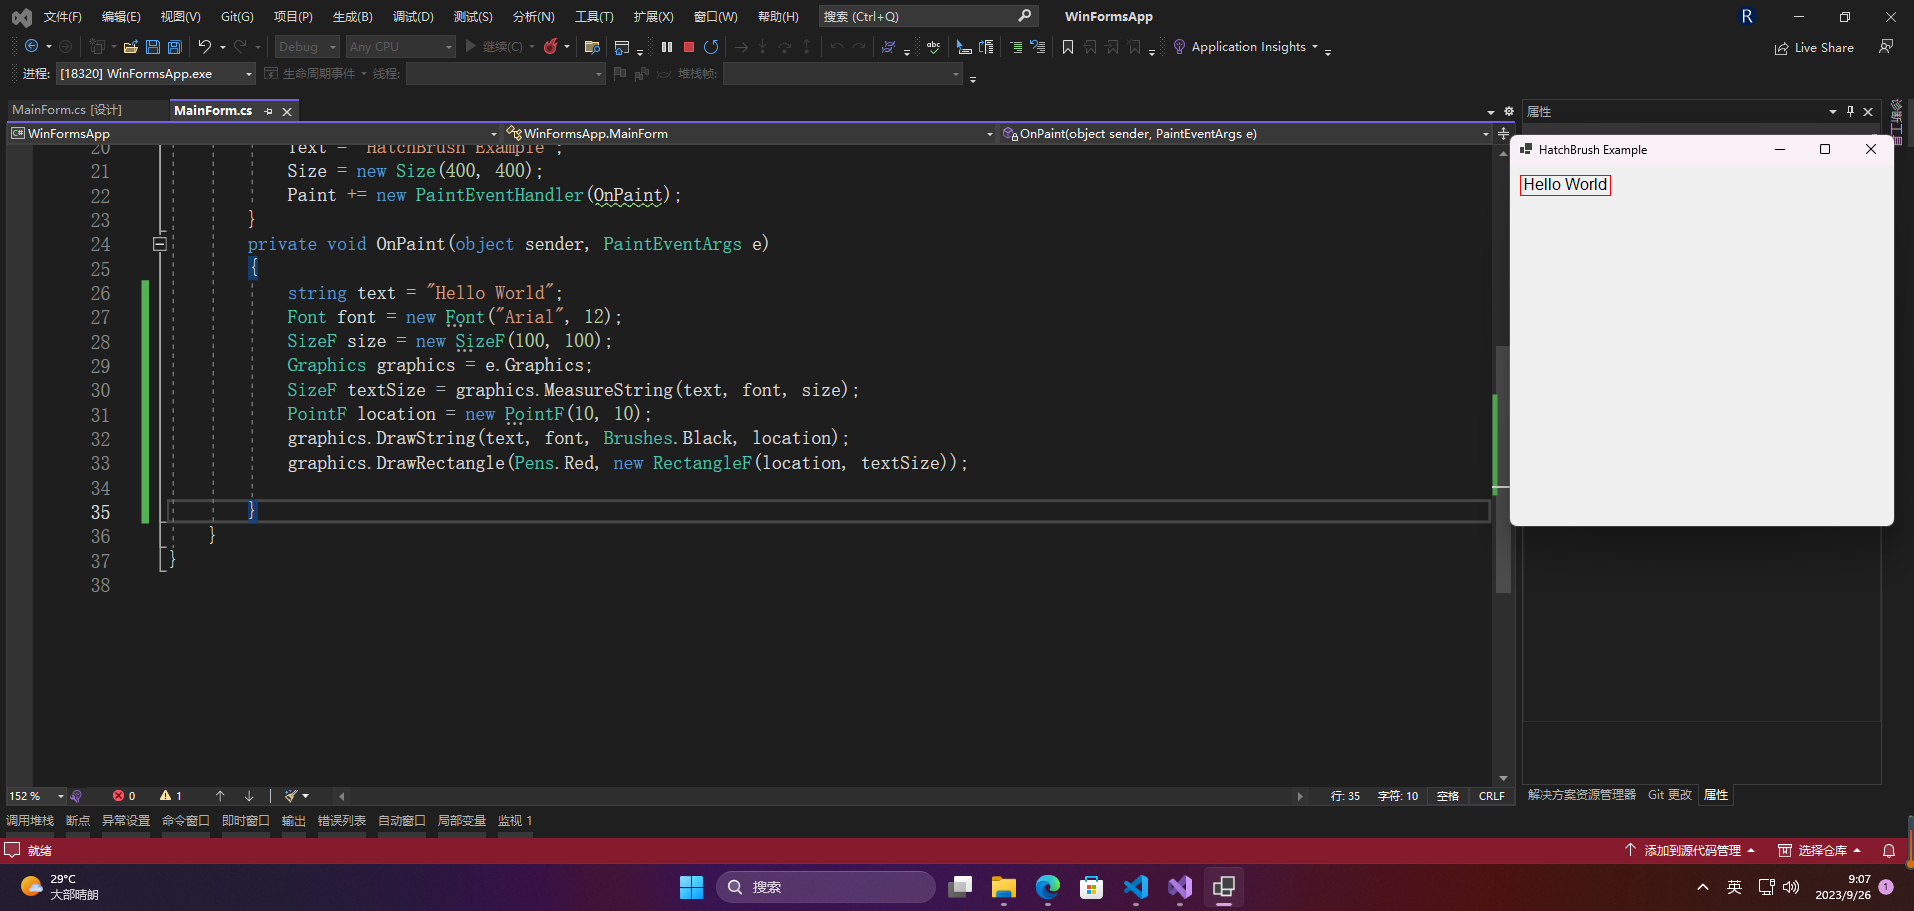The width and height of the screenshot is (1914, 911).
Task: Open the Undo history dropdown arrow
Action: pos(222,47)
